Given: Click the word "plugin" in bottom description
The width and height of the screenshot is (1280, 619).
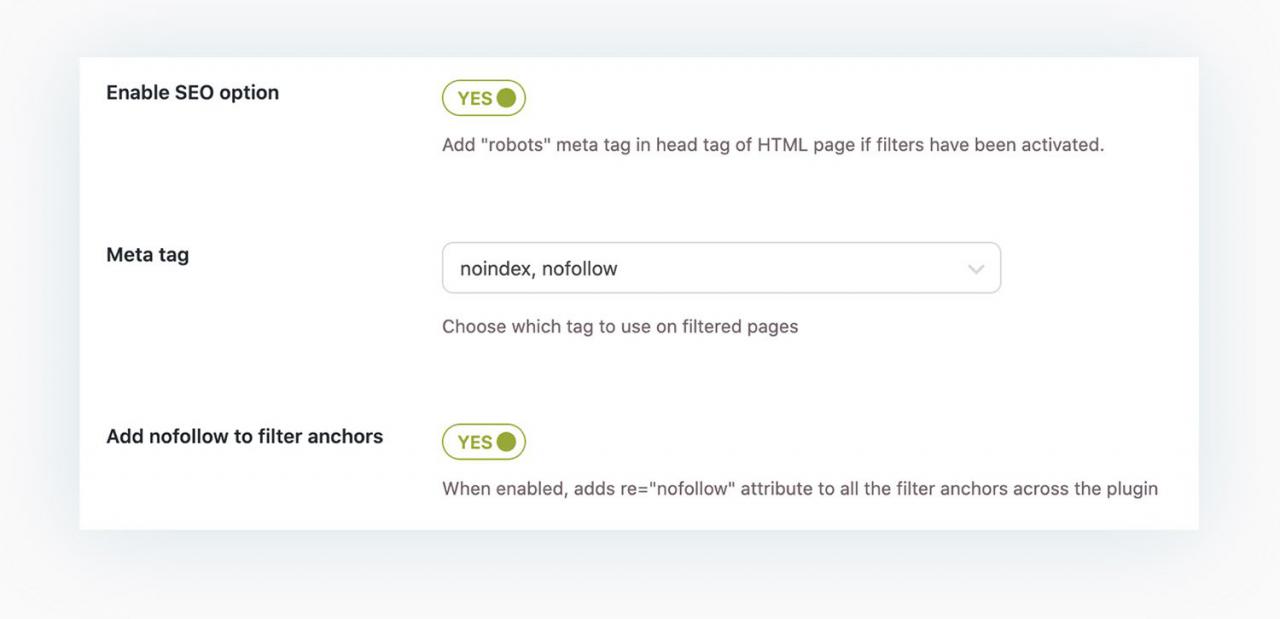Looking at the screenshot, I should click(x=1131, y=489).
